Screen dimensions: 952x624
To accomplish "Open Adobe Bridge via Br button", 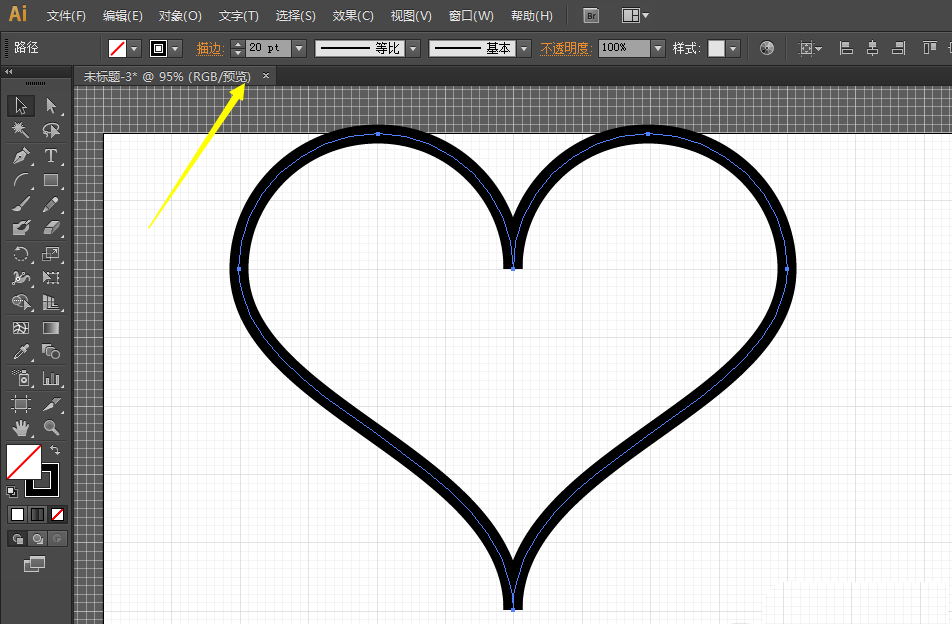I will click(591, 16).
